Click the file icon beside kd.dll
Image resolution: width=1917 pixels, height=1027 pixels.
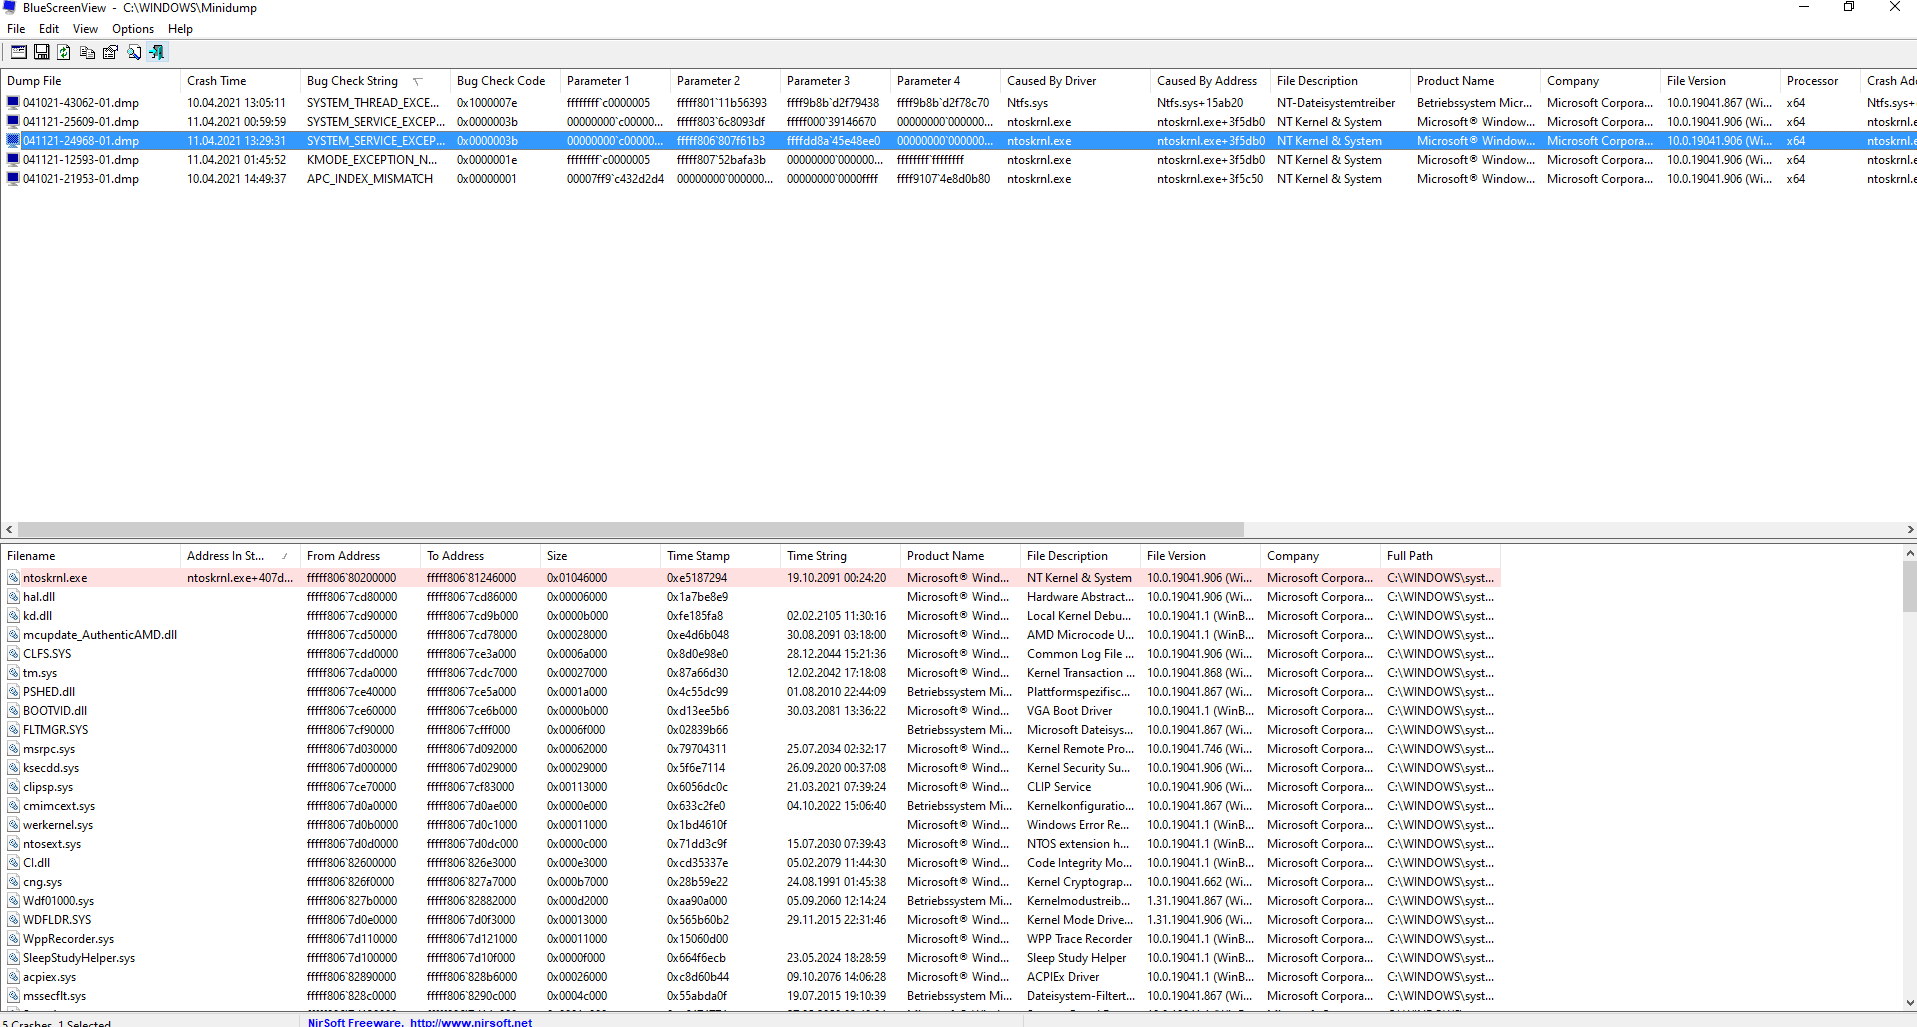click(13, 615)
